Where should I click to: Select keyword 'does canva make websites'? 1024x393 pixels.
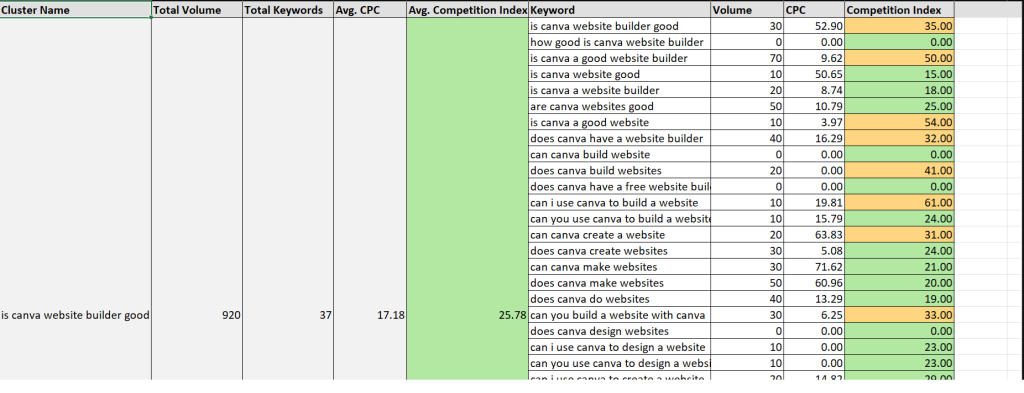pos(619,283)
